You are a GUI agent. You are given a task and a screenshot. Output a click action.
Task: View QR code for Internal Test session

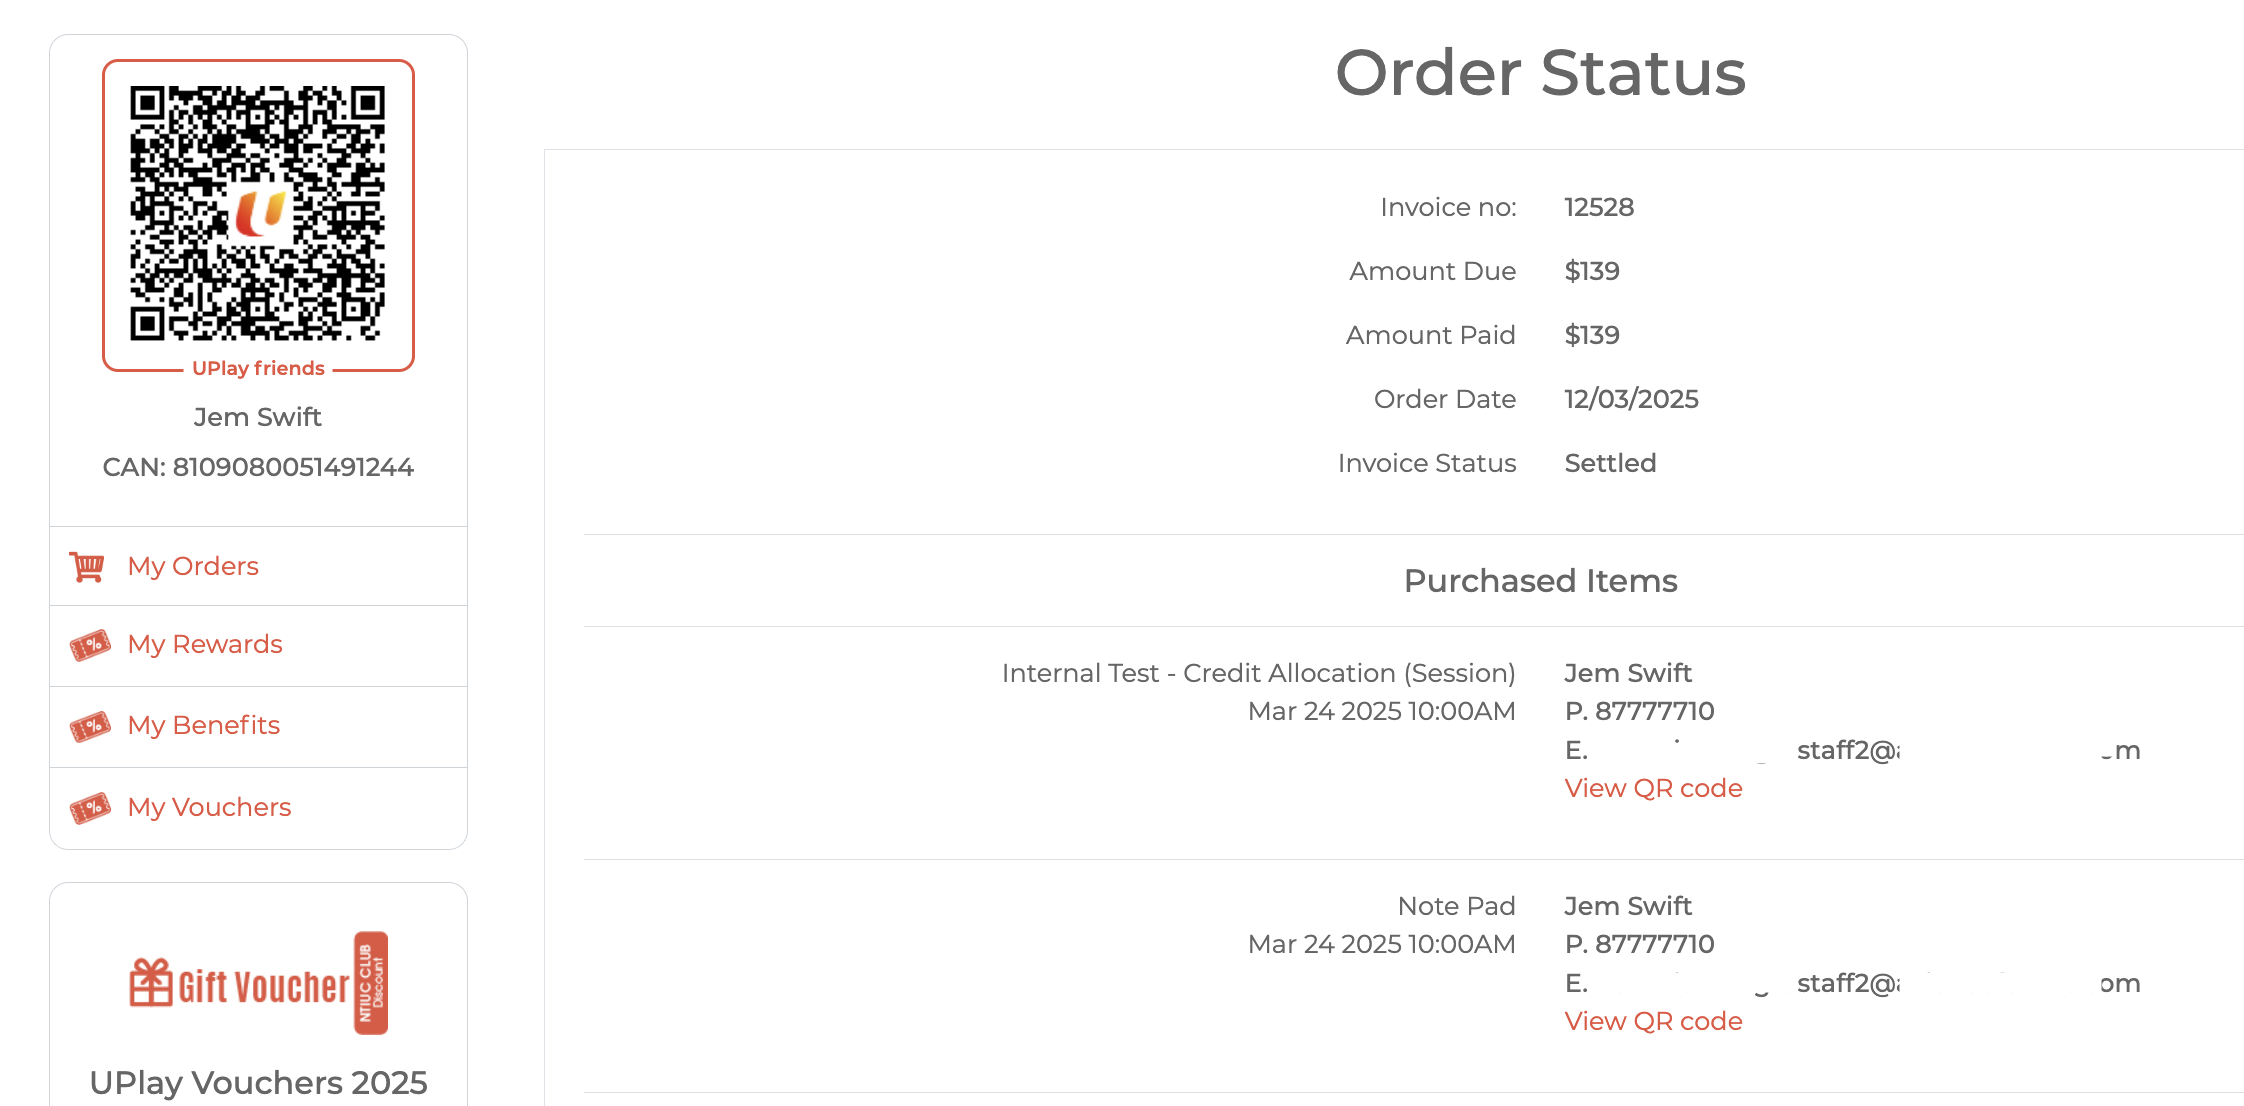click(1653, 788)
